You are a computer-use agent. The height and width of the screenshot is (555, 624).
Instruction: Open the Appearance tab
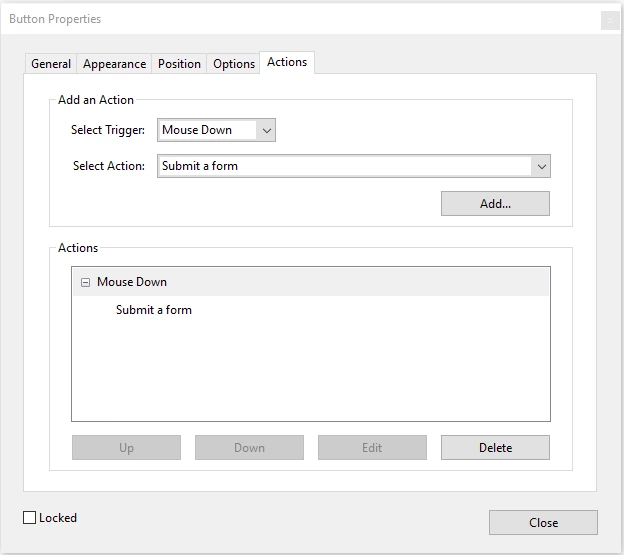coord(114,64)
